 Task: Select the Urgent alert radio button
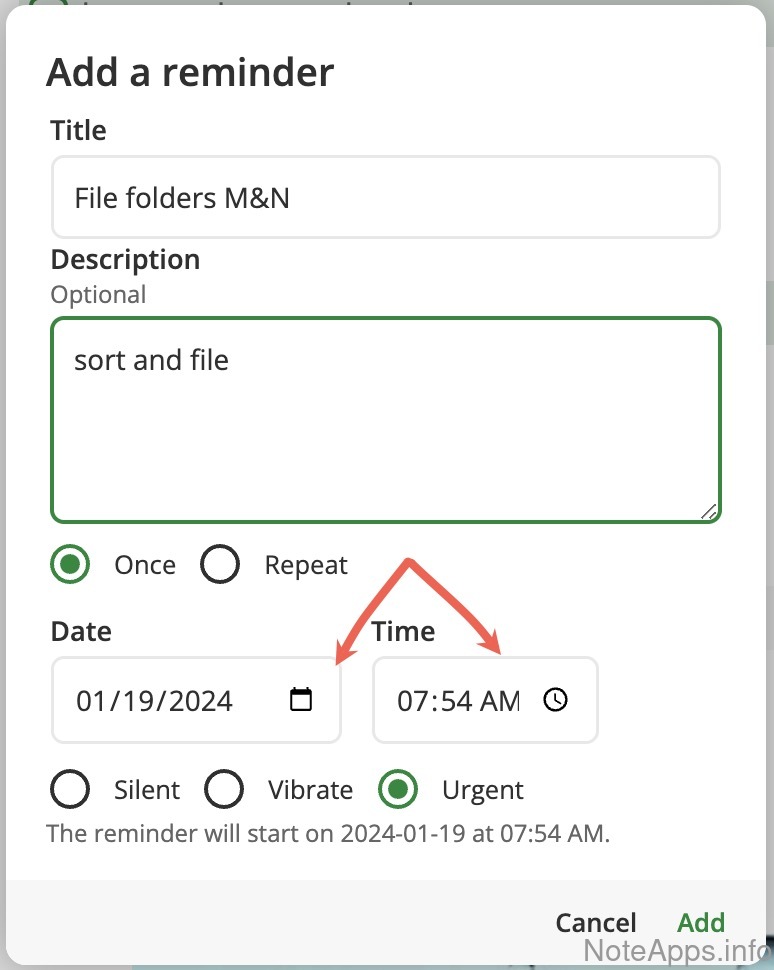tap(398, 790)
